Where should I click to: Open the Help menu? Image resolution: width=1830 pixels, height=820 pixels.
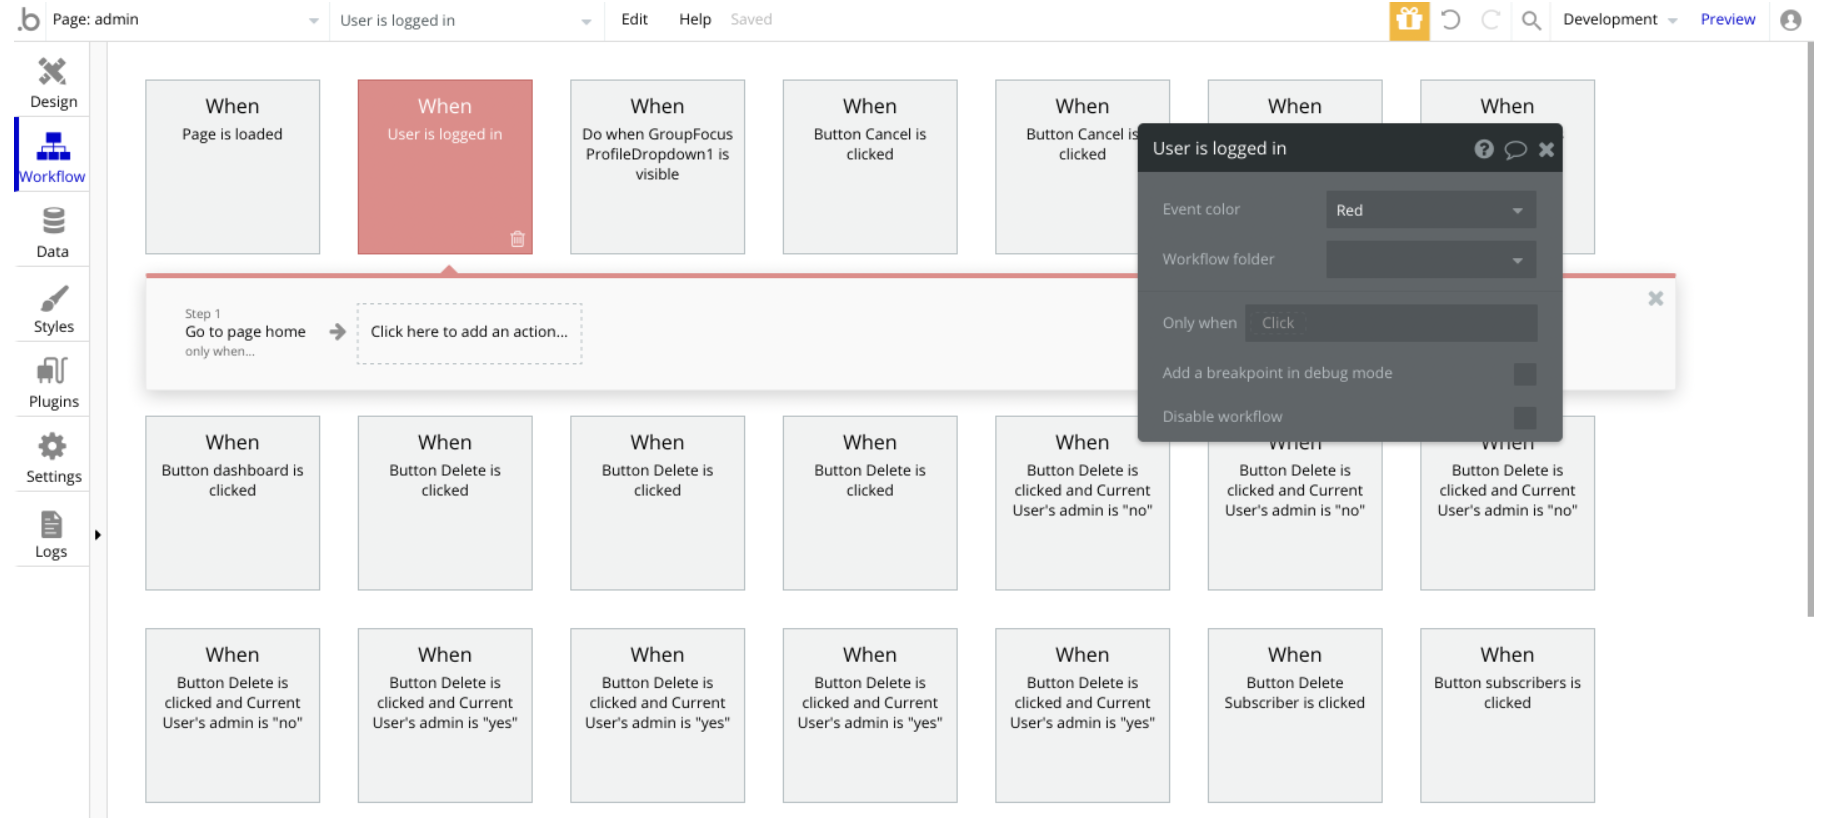pos(695,19)
